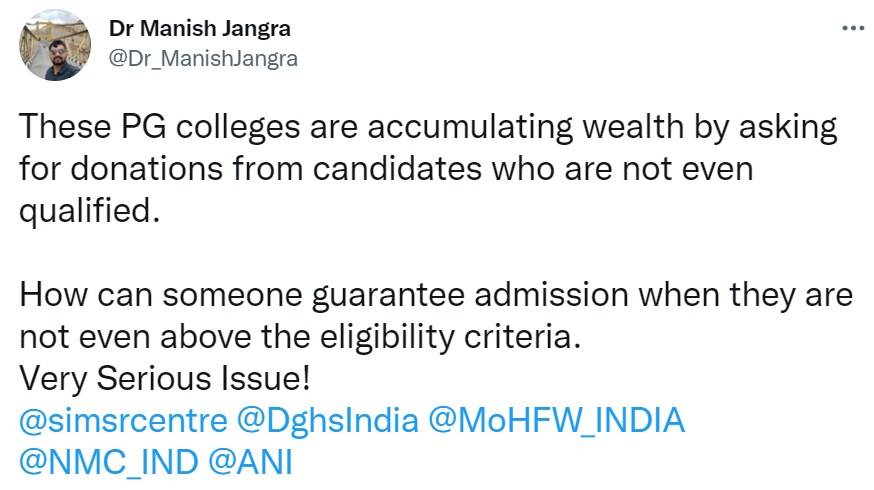Screen dimensions: 874x490
Task: Click the @Dr_ManishJangra handle
Action: coord(202,58)
